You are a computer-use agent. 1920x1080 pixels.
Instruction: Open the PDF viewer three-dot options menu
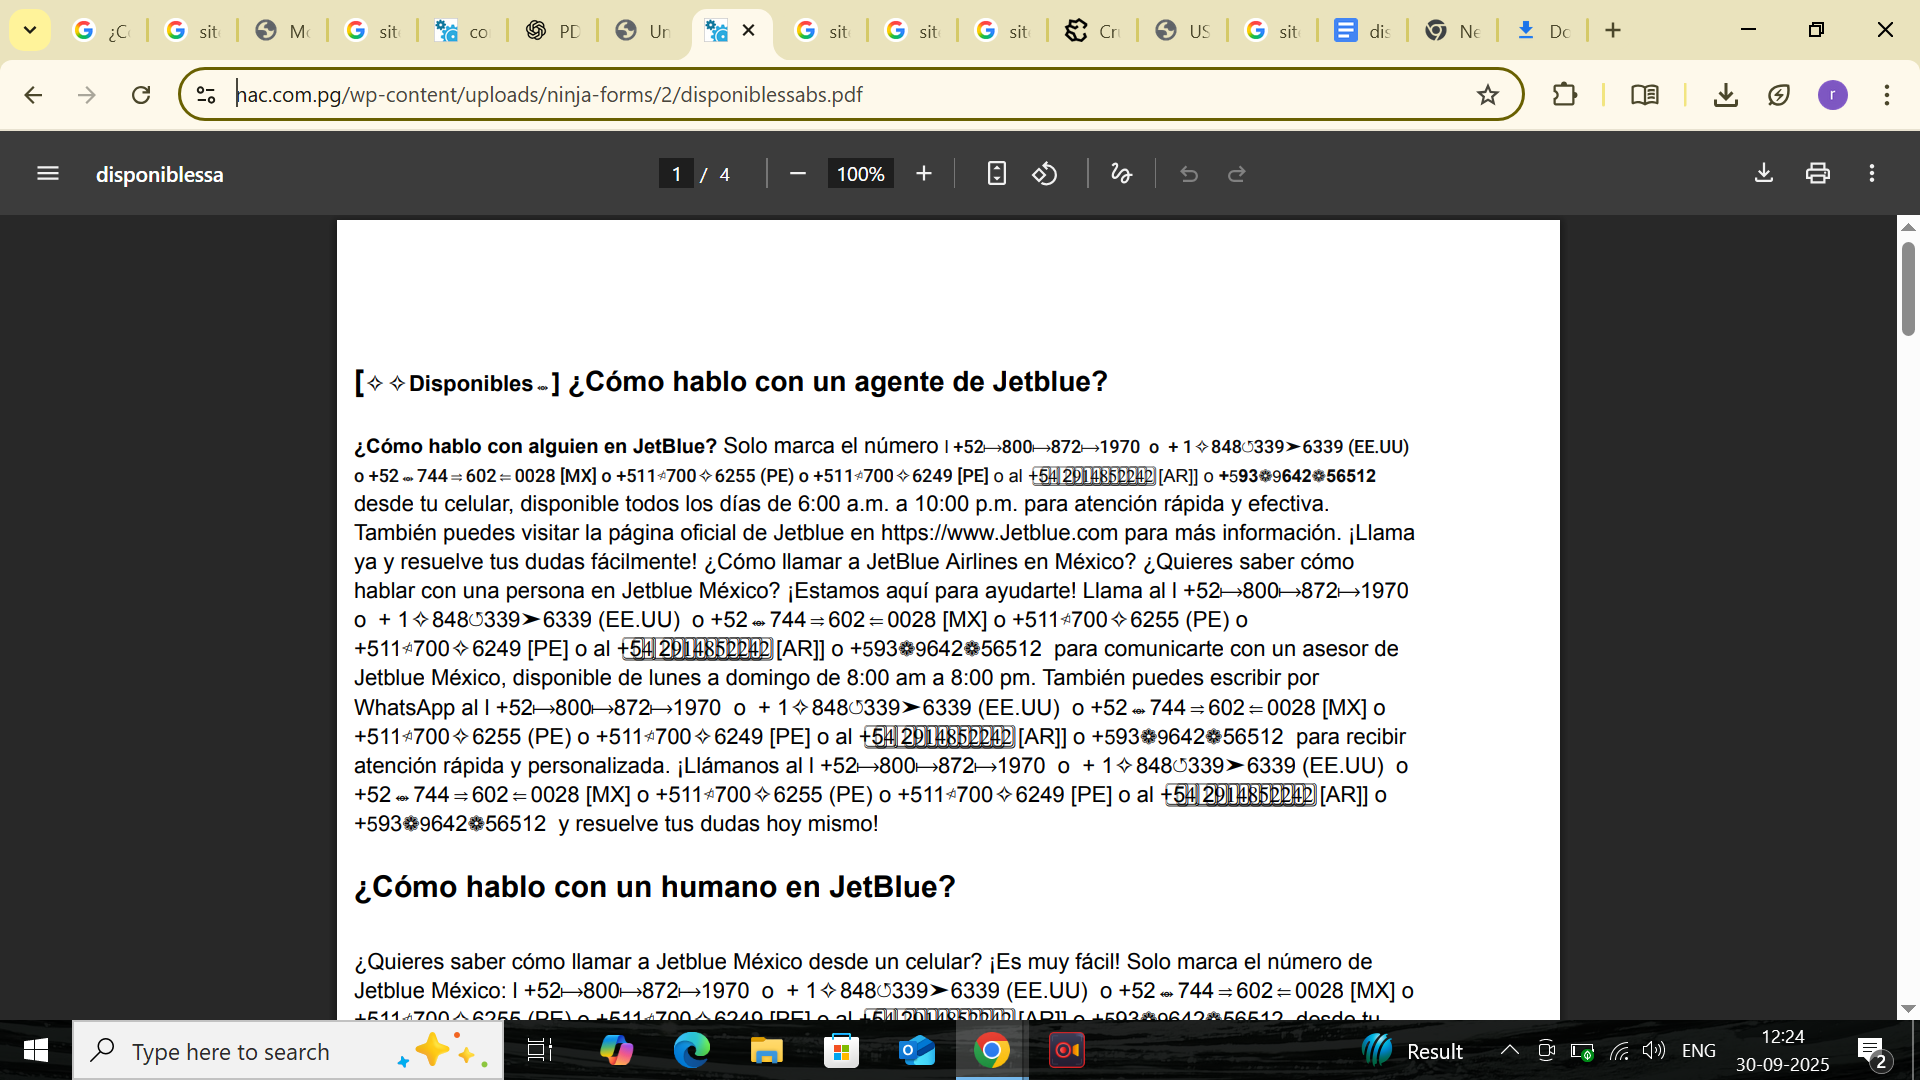point(1871,173)
